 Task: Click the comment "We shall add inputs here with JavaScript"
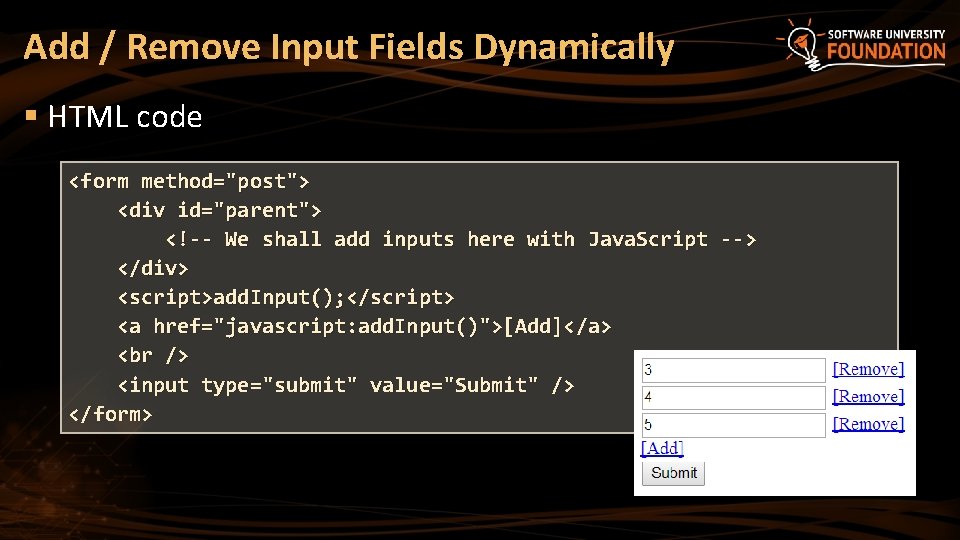point(467,239)
